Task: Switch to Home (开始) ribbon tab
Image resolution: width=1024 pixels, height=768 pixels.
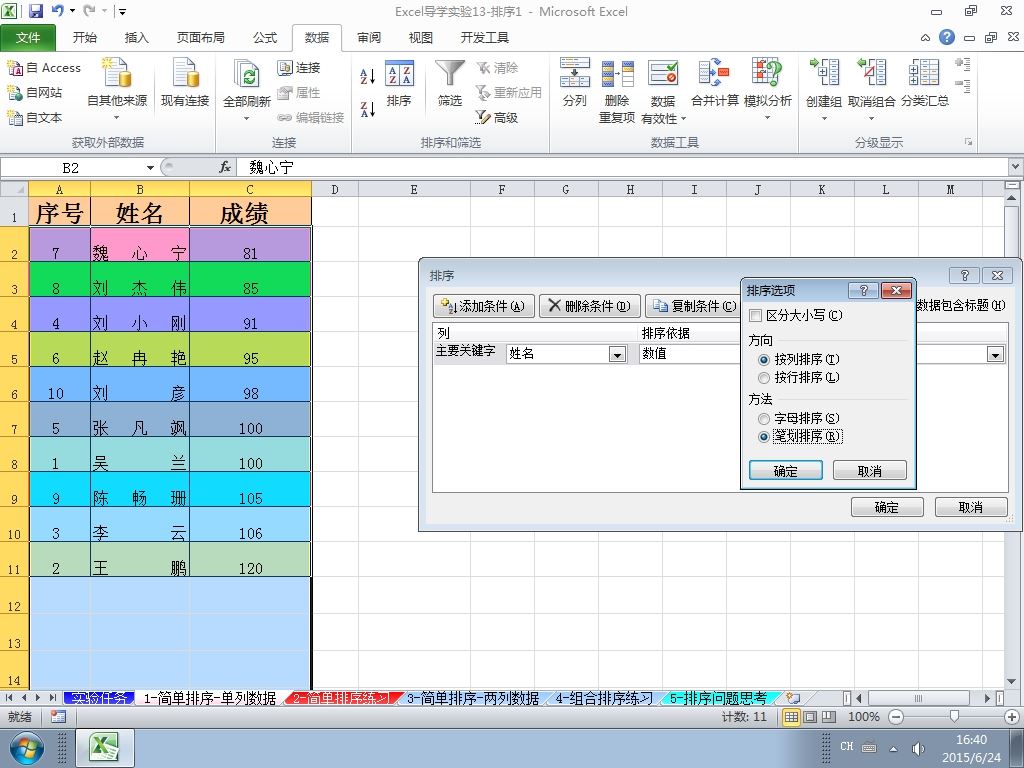Action: click(x=84, y=38)
